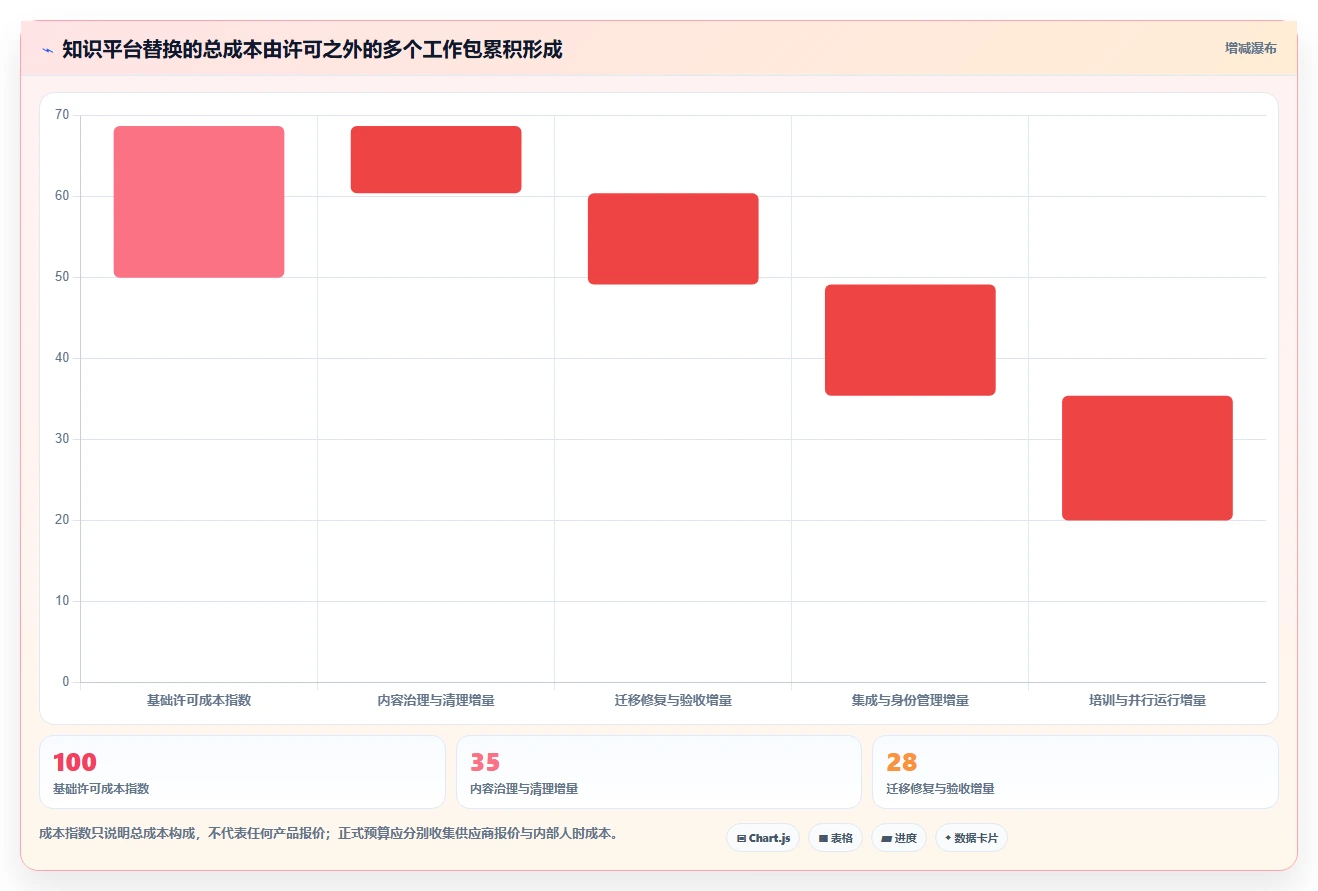The height and width of the screenshot is (891, 1318).
Task: Select the 集成与身份管理增量 waterfall bar
Action: pos(910,340)
